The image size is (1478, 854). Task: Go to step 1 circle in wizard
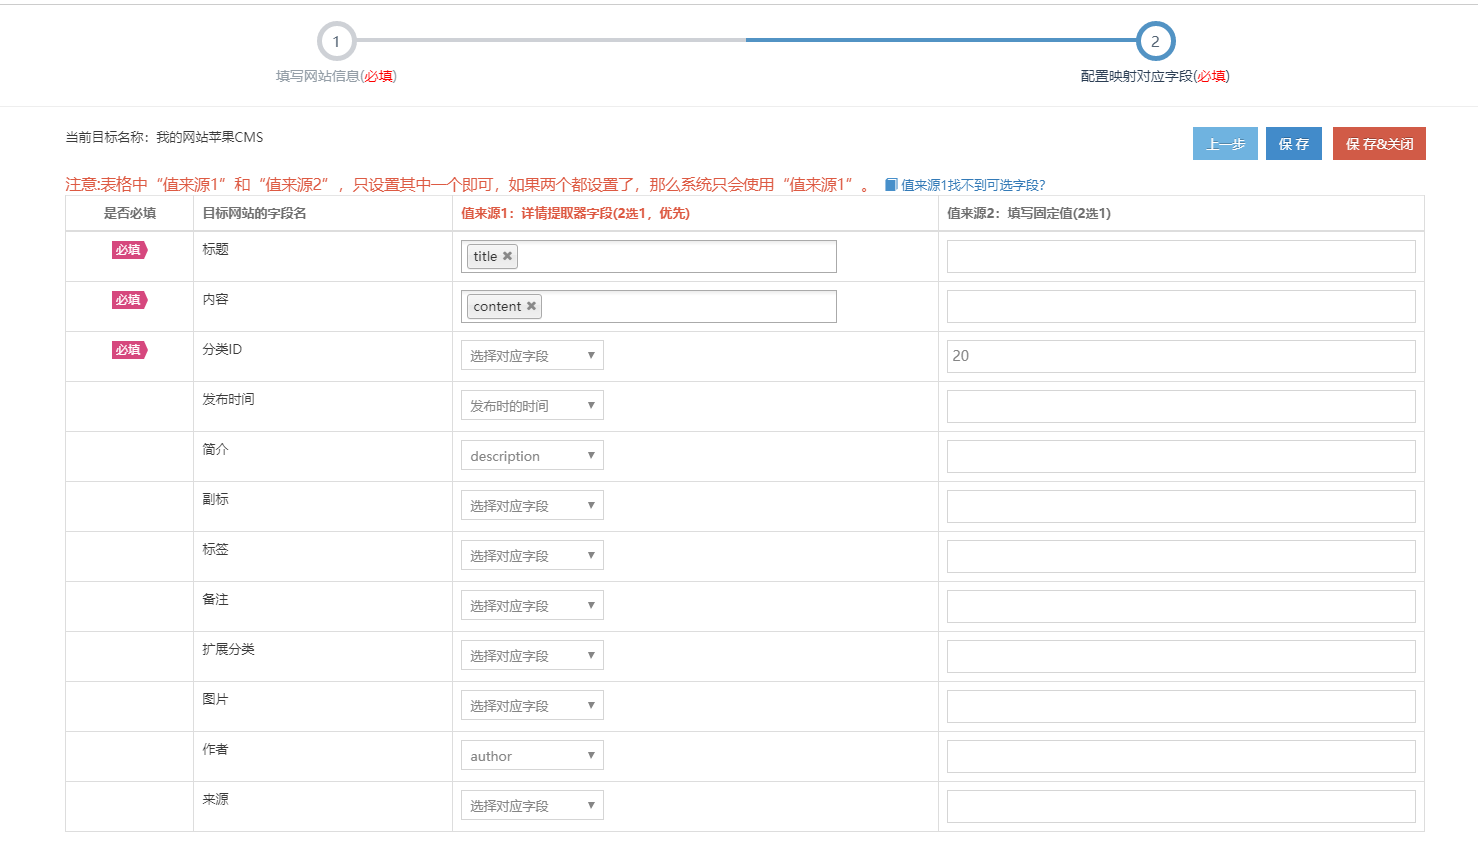click(x=336, y=42)
